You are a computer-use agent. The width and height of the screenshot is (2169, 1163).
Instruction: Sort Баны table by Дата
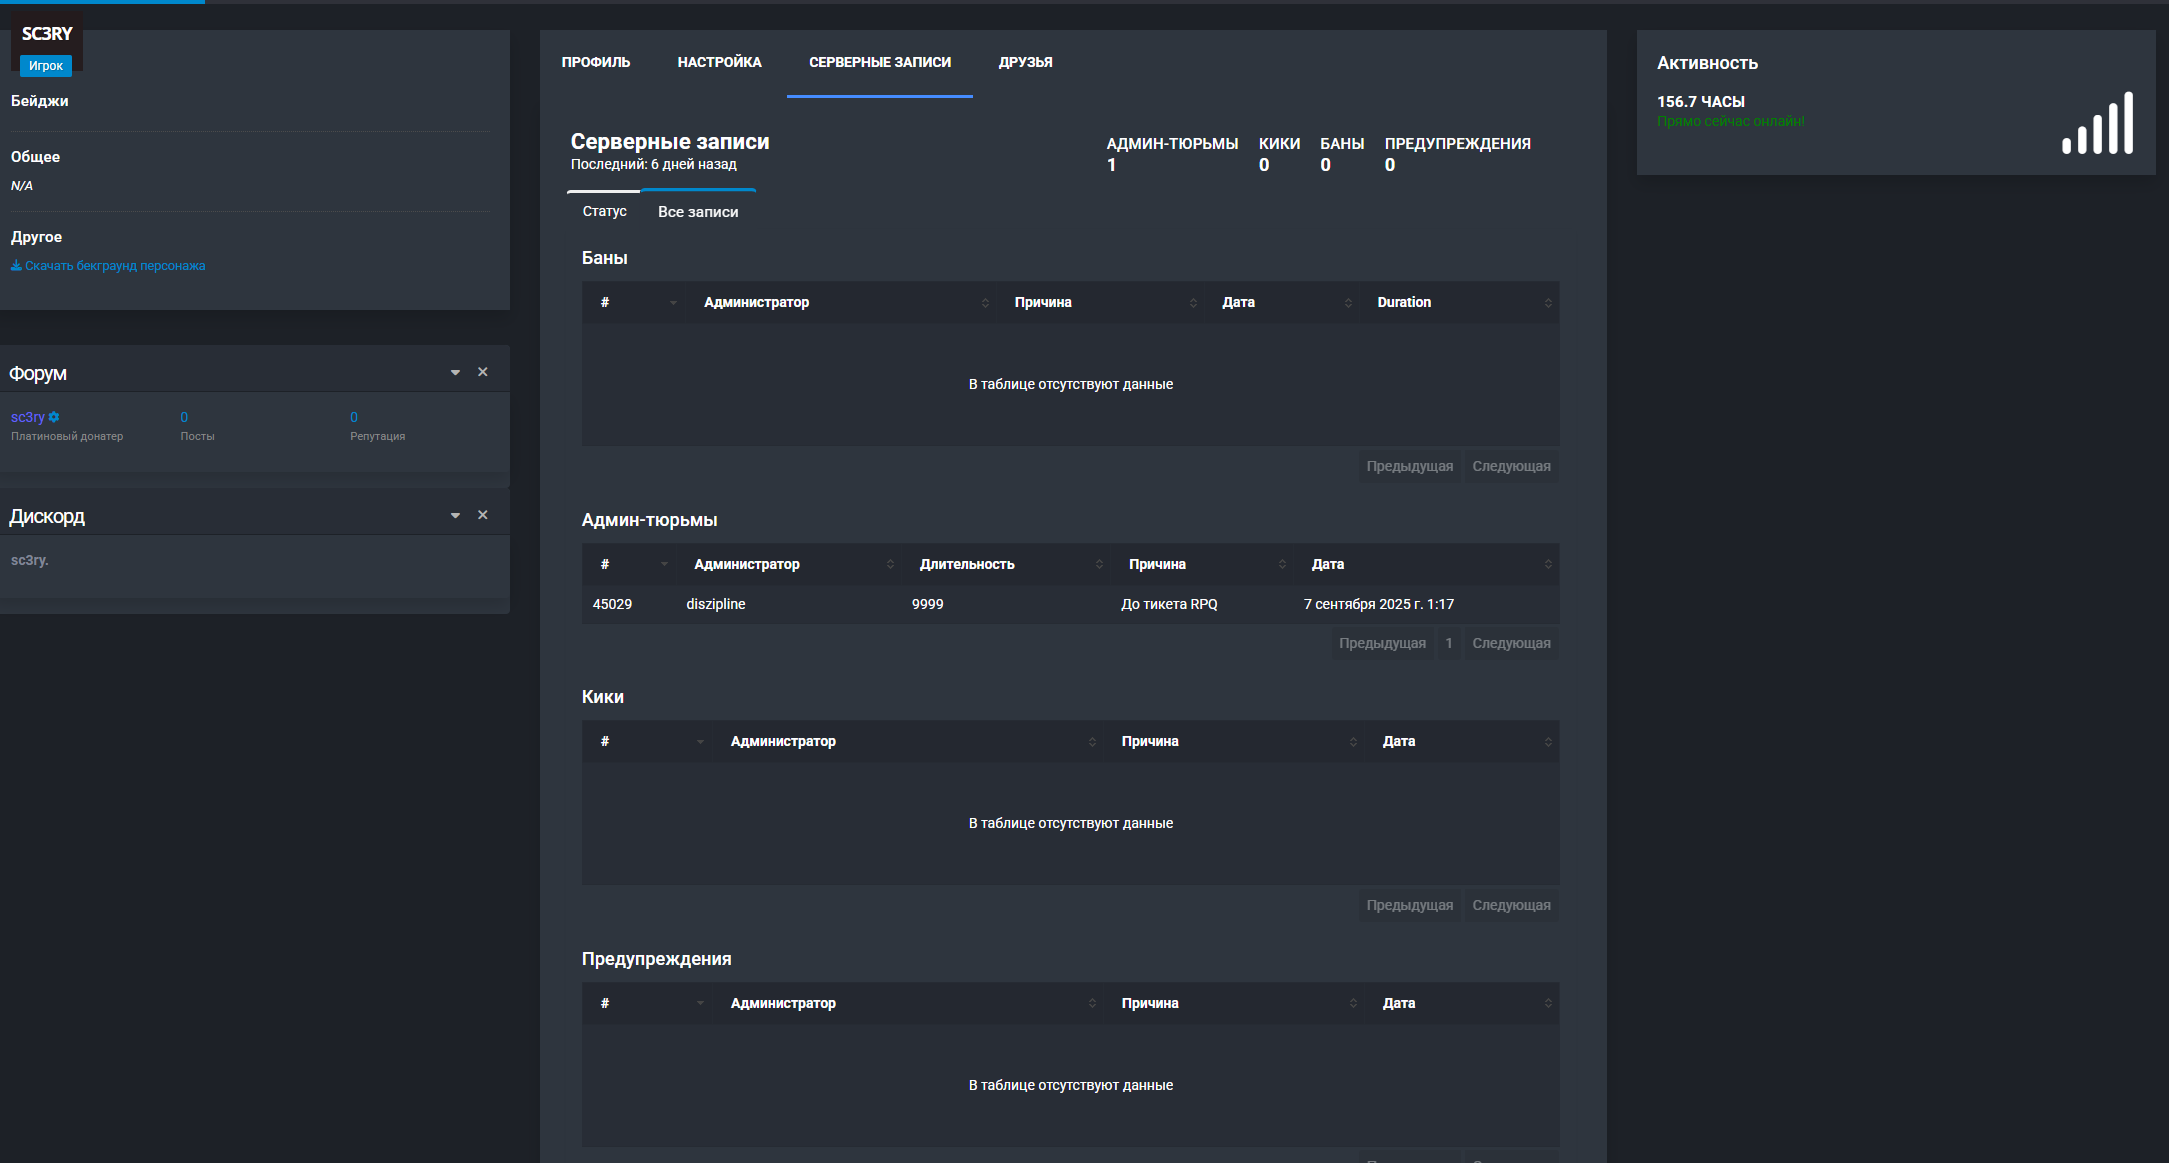(1283, 302)
